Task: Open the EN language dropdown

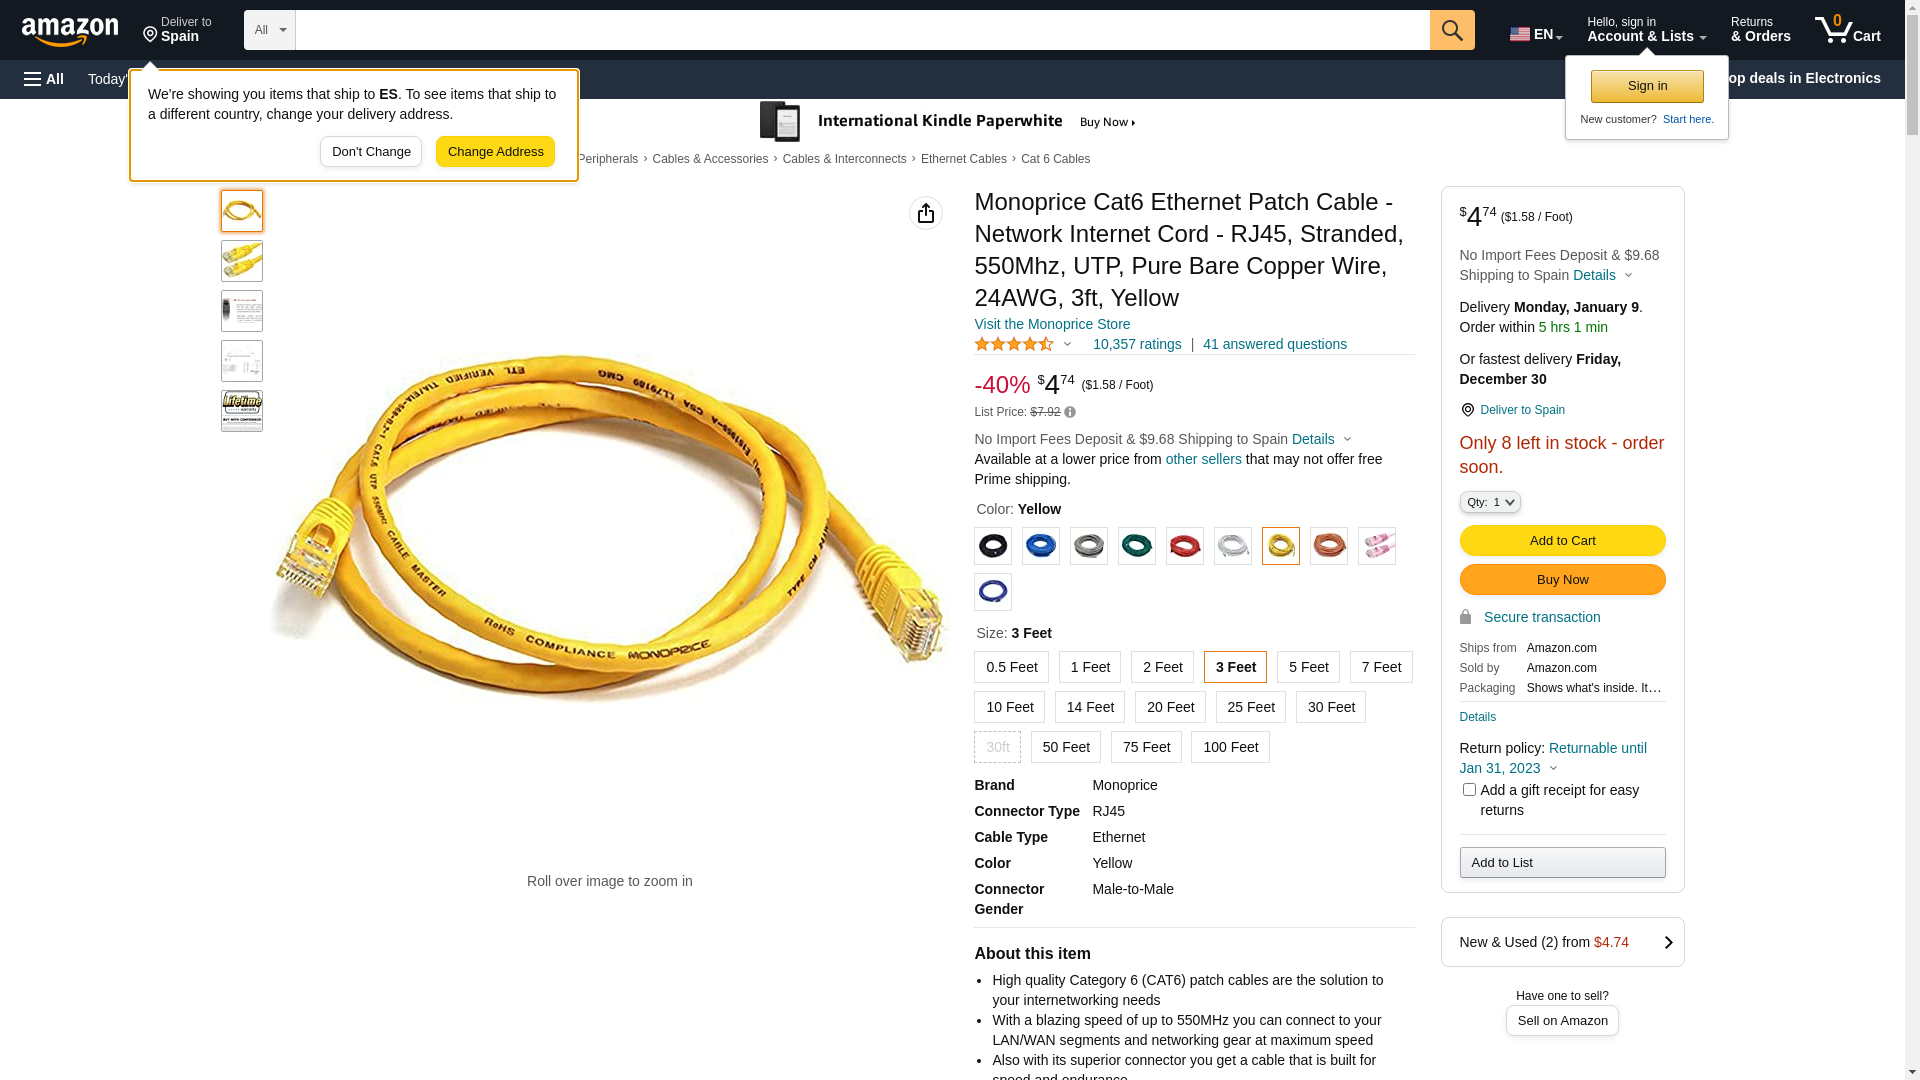Action: pos(1536,34)
